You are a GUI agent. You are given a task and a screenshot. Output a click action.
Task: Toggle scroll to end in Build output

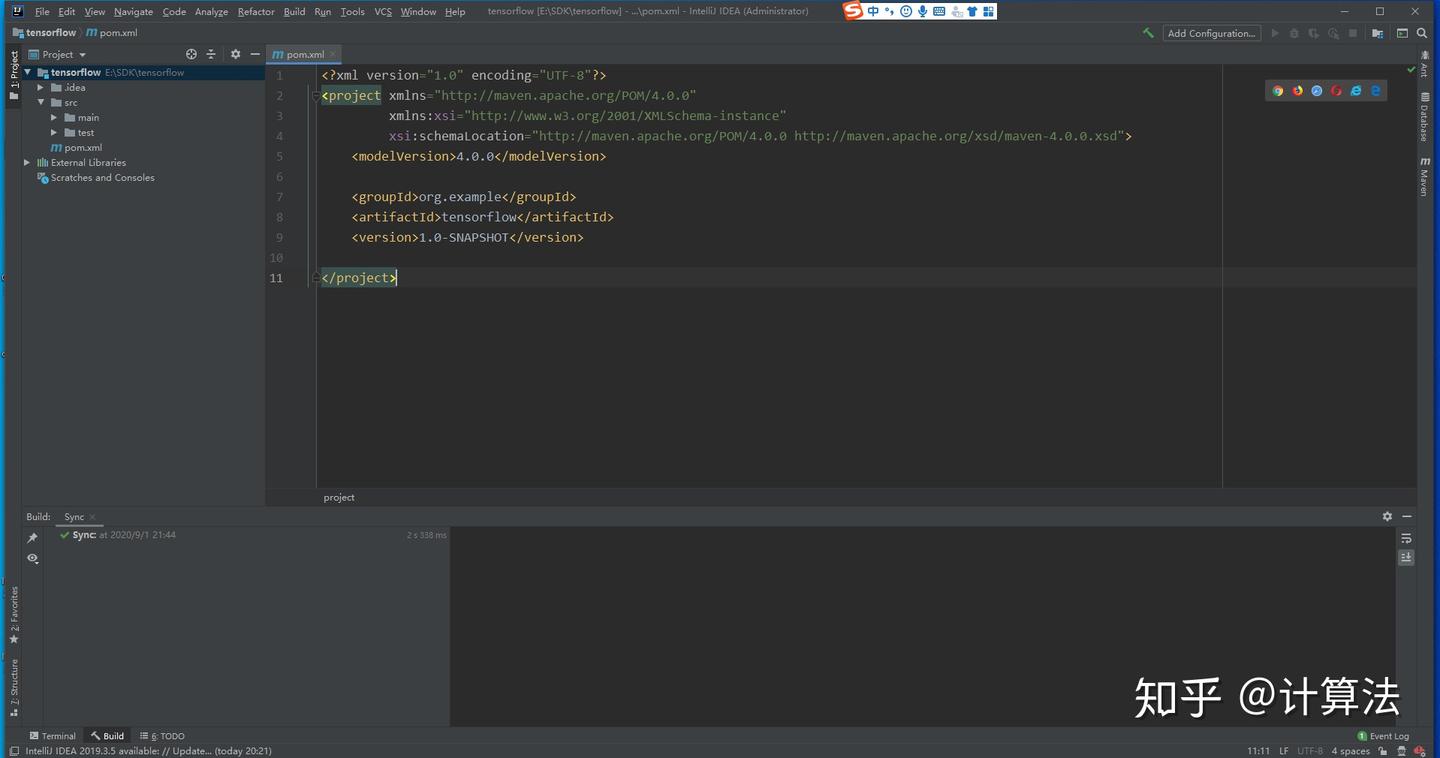coord(1406,557)
